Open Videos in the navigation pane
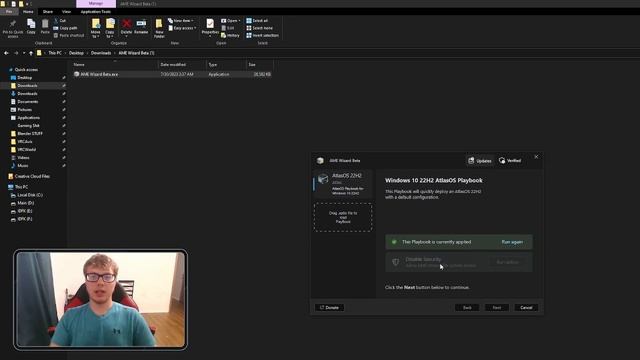The height and width of the screenshot is (360, 640). tap(23, 158)
